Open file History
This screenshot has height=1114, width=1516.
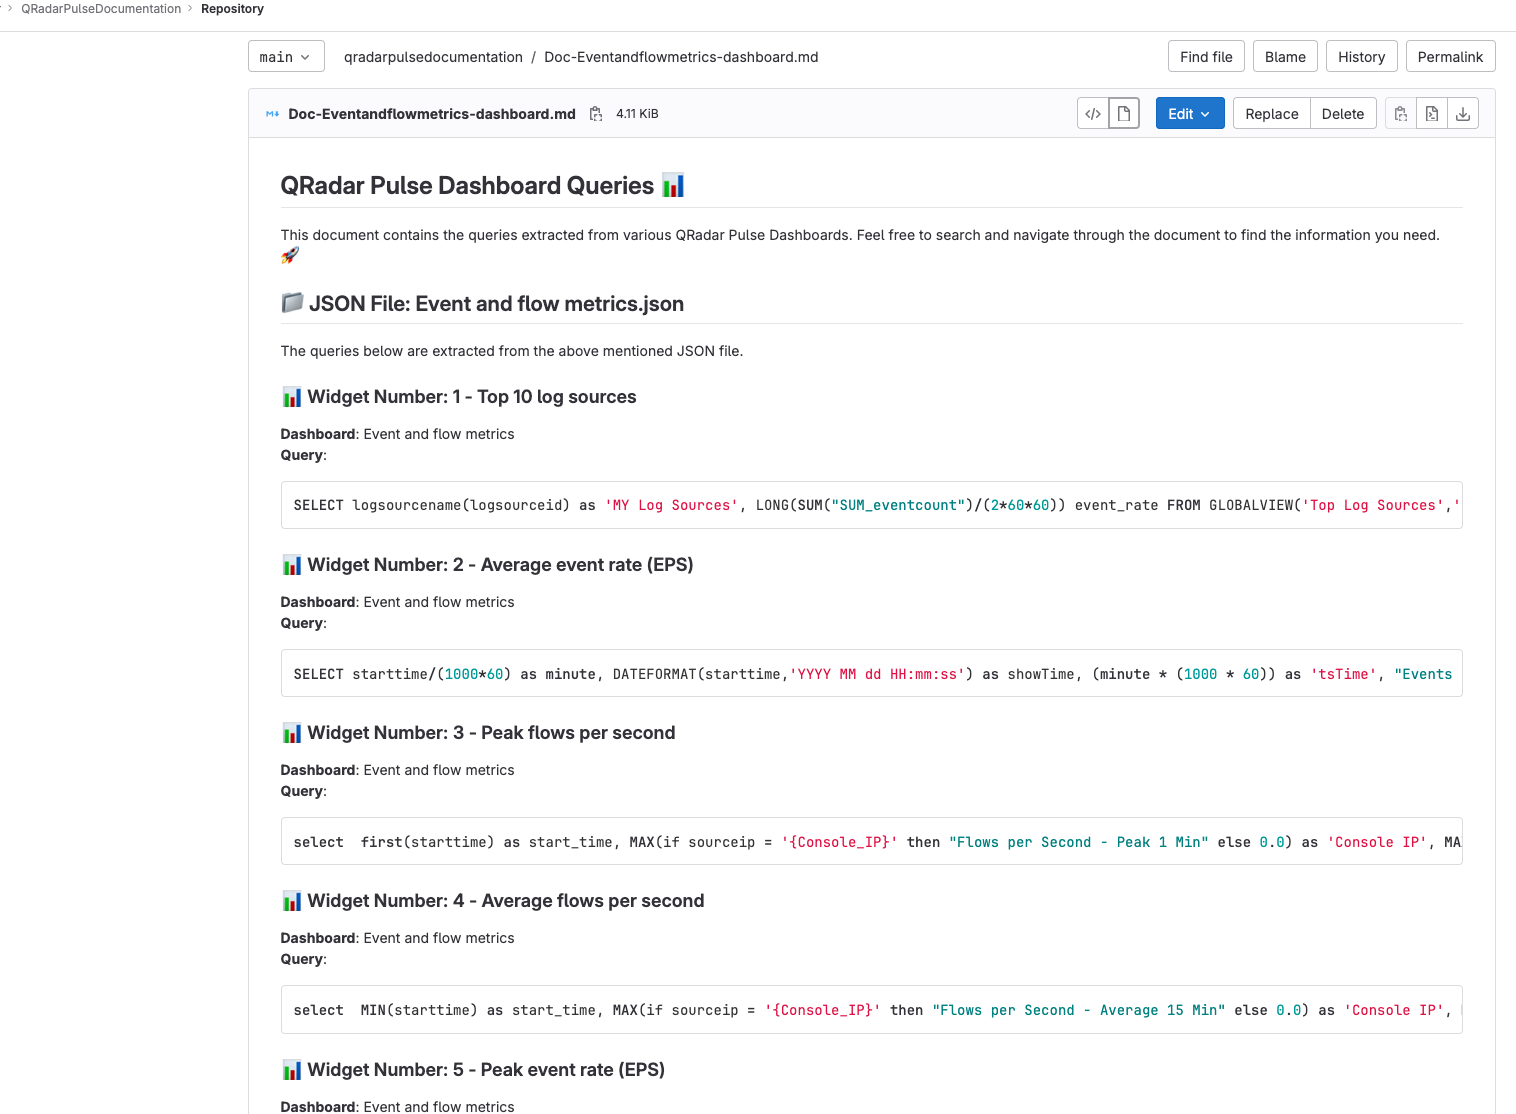click(1361, 57)
